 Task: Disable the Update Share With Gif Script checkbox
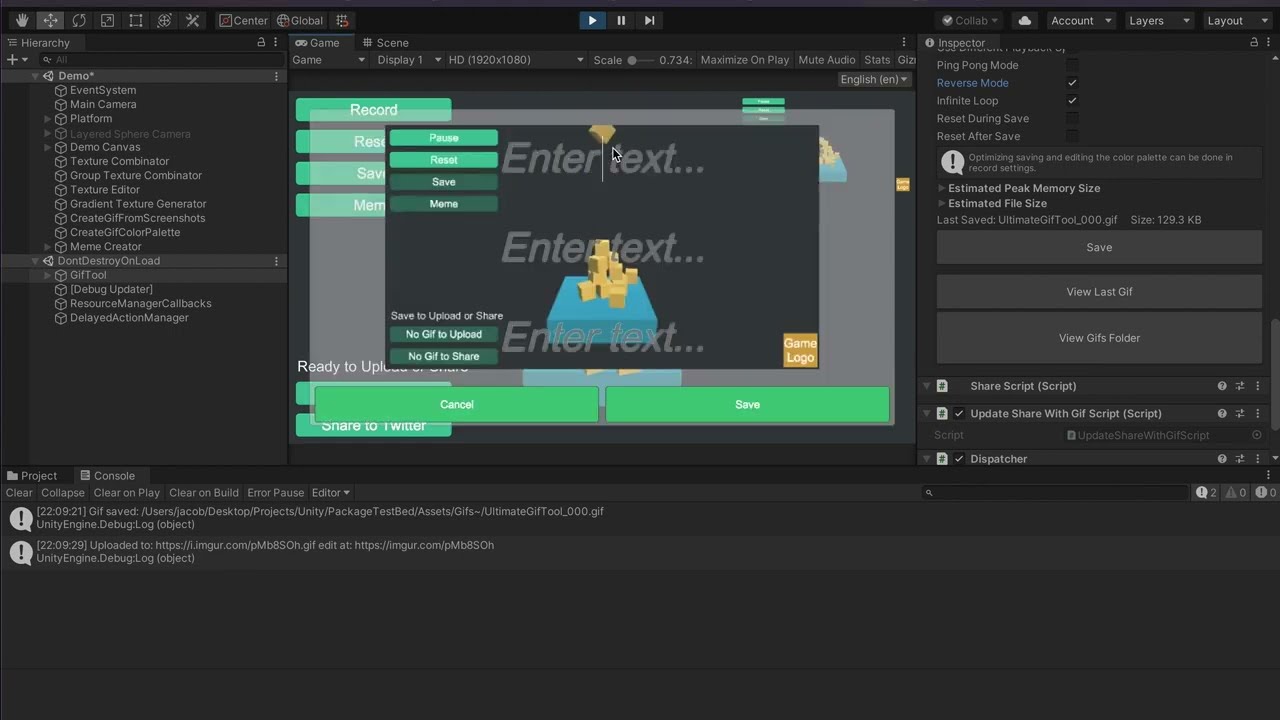[959, 414]
